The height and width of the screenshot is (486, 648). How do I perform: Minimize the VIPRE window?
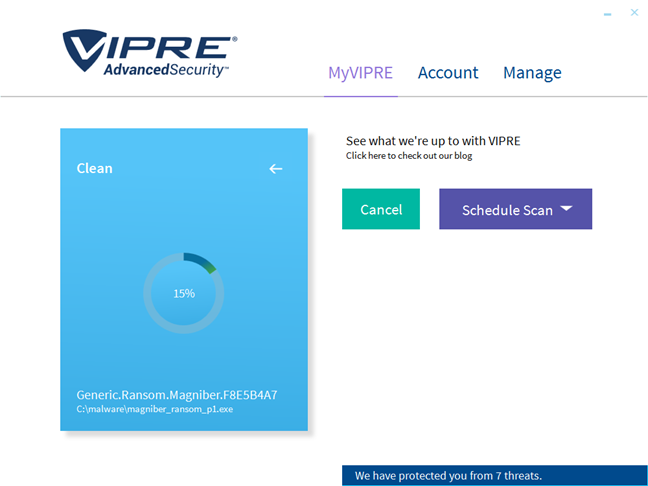tap(607, 14)
